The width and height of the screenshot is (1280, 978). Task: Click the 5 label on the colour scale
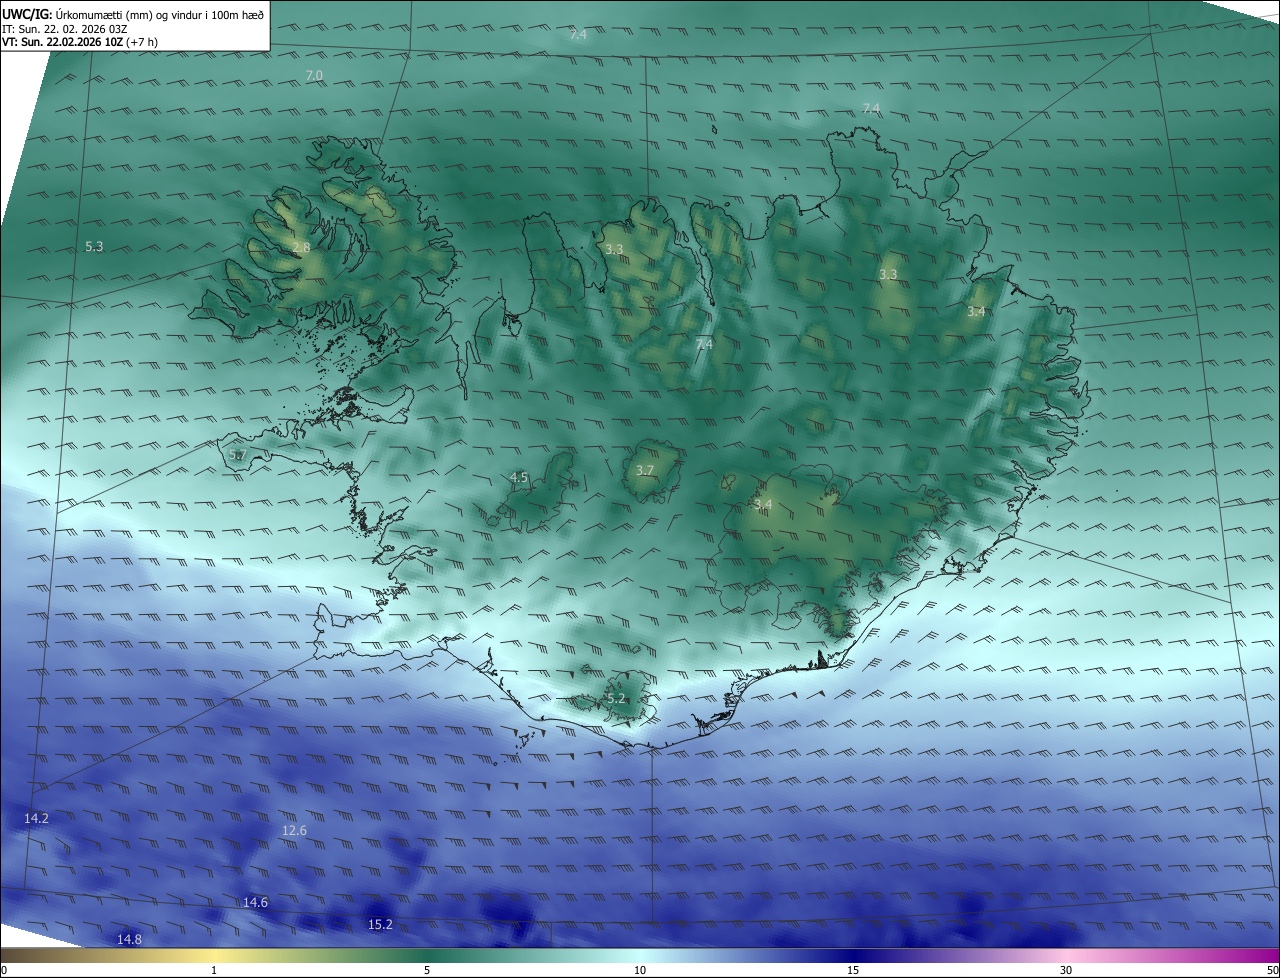pyautogui.click(x=427, y=970)
